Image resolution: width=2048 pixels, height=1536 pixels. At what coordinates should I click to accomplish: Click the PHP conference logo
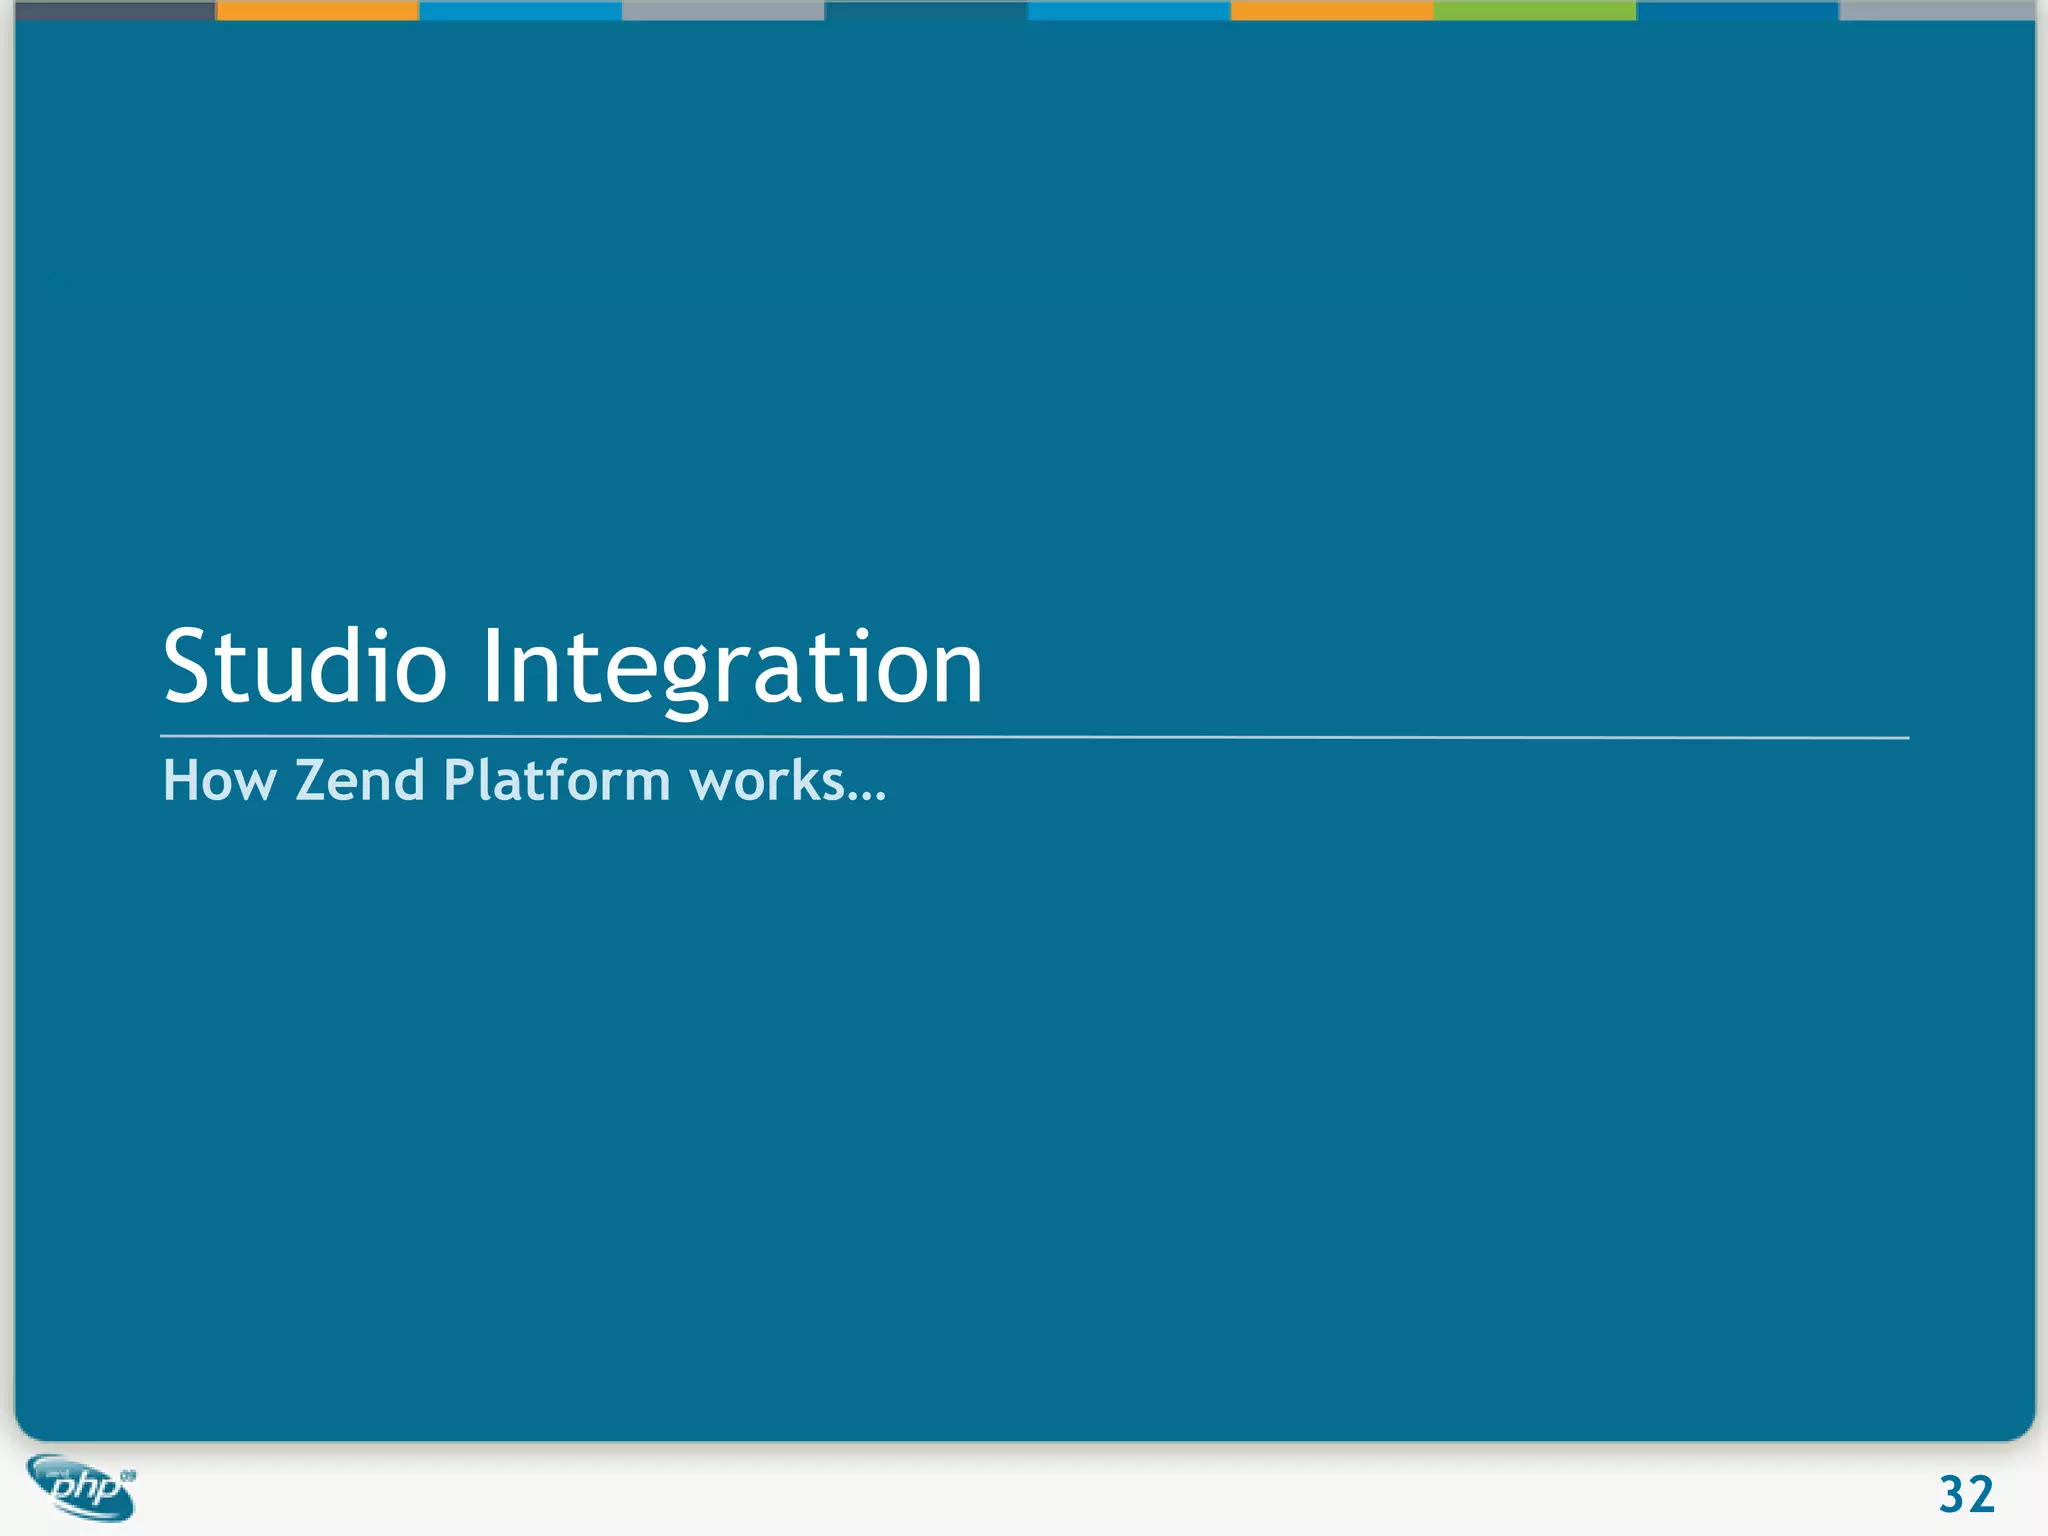(x=82, y=1487)
